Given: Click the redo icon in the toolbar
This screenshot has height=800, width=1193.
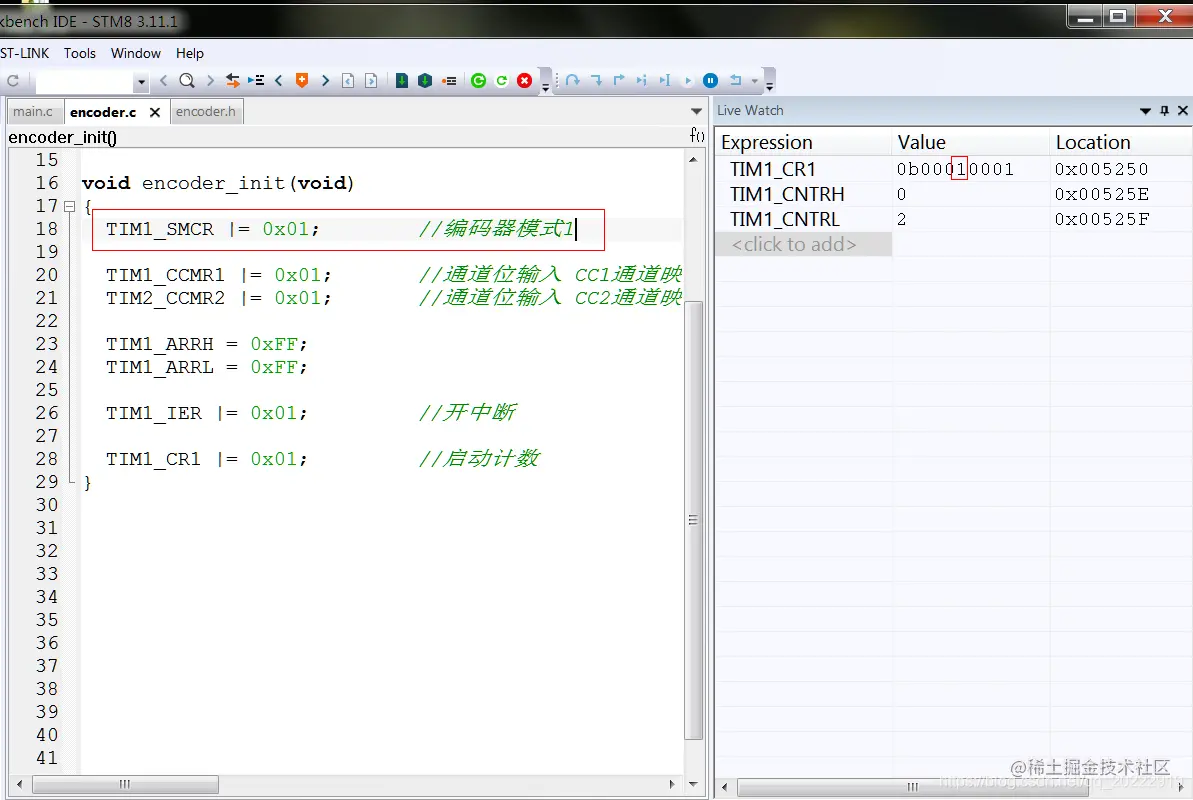Looking at the screenshot, I should click(13, 81).
